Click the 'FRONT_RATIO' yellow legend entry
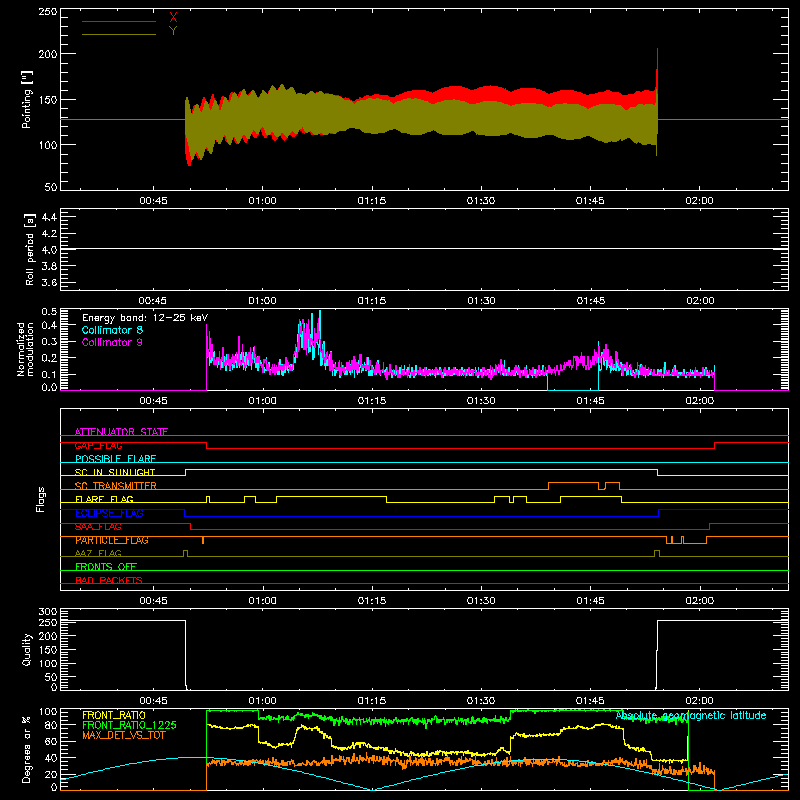The image size is (800, 800). [114, 715]
